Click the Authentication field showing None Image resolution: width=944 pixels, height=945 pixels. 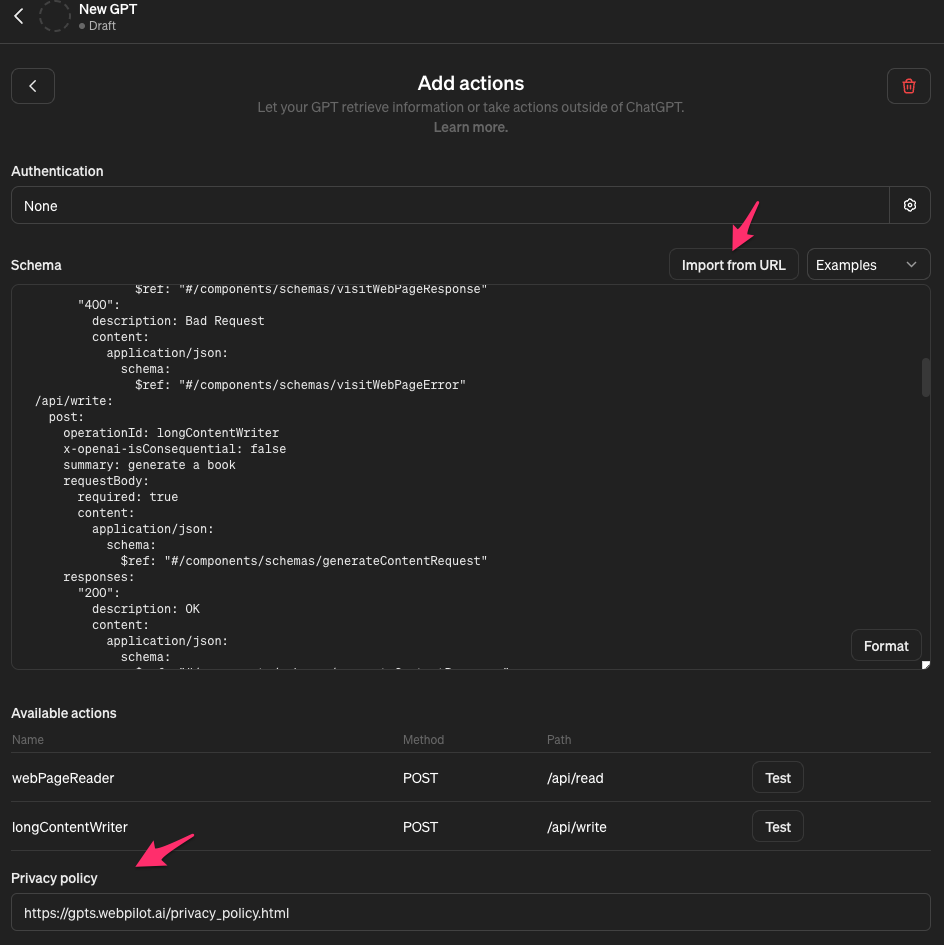coord(450,205)
